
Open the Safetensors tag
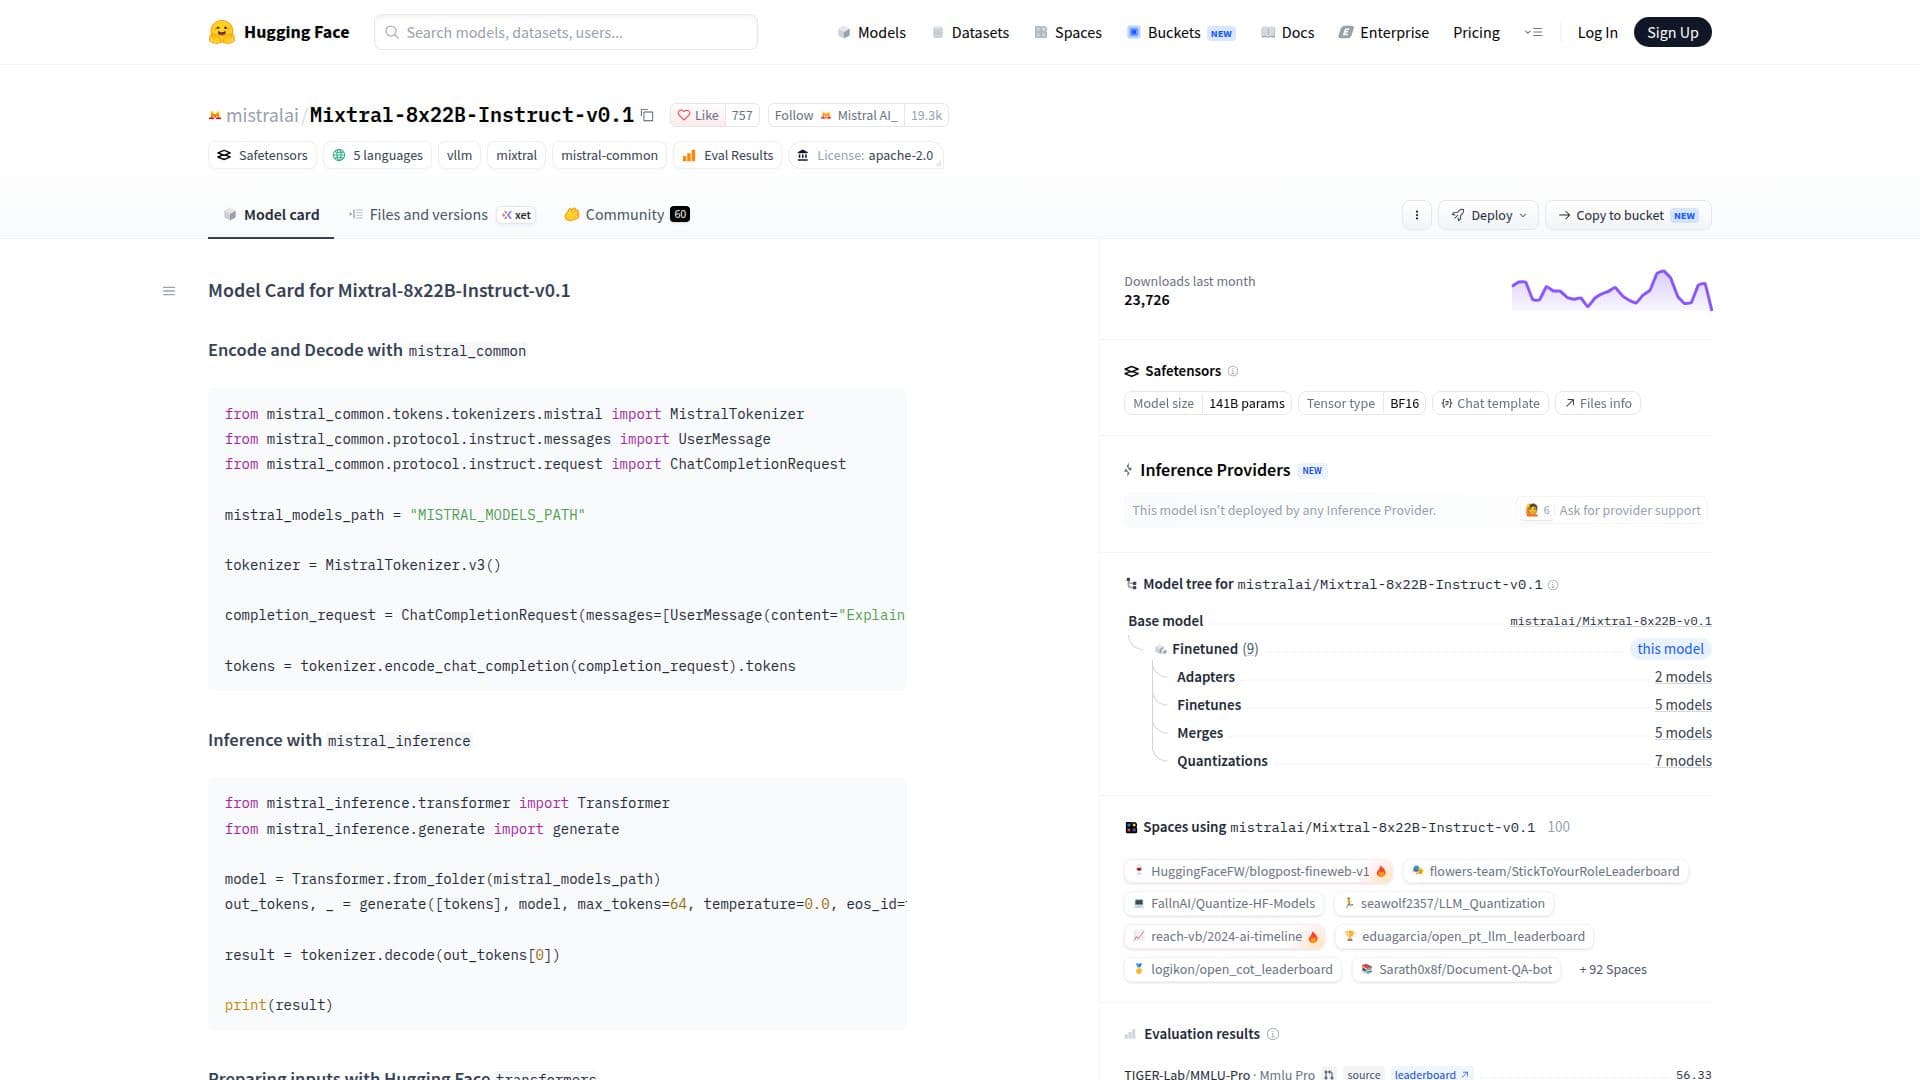point(262,155)
